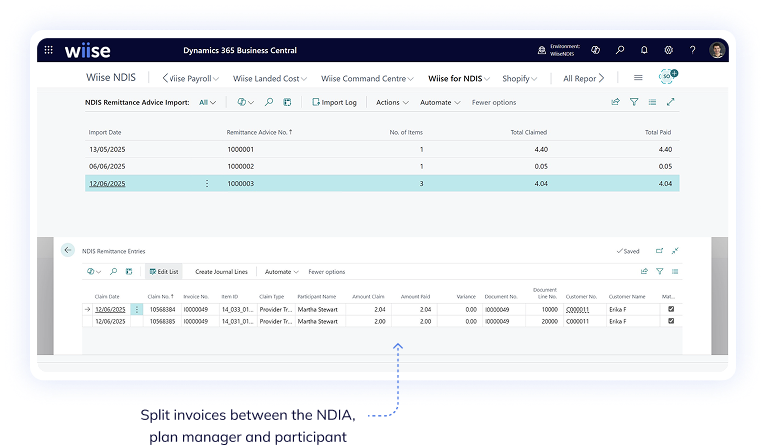Show more options for 12/06/2025 import row
This screenshot has width=766, height=448.
pos(207,183)
